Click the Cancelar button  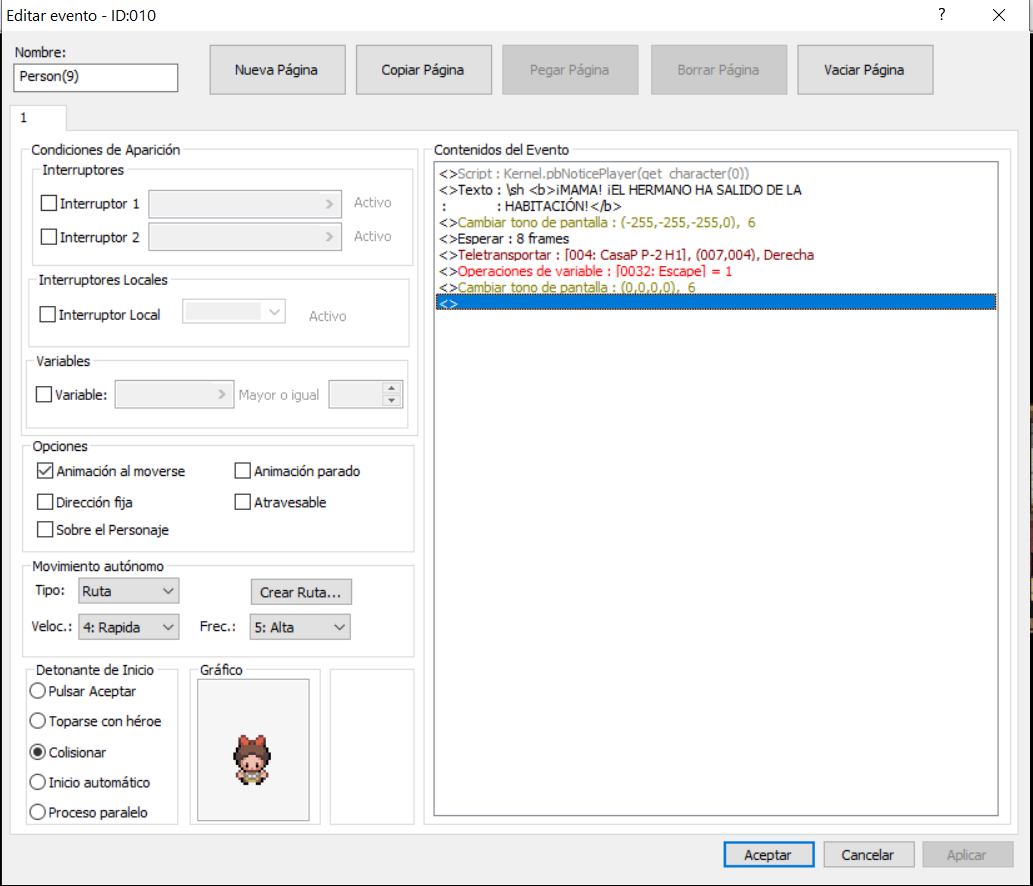click(867, 855)
